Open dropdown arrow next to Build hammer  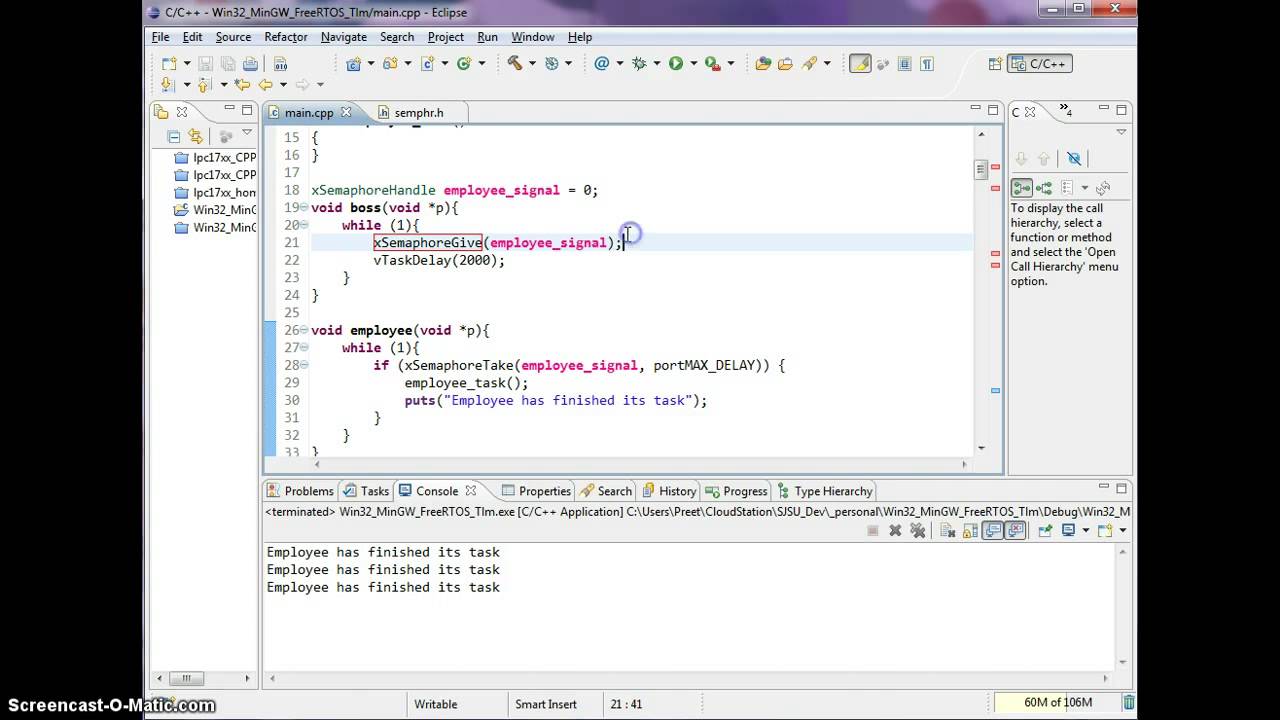coord(532,64)
